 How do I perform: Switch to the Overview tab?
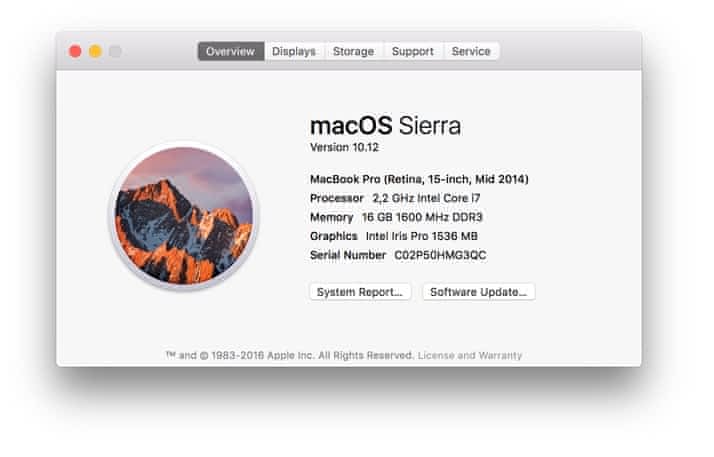(231, 51)
